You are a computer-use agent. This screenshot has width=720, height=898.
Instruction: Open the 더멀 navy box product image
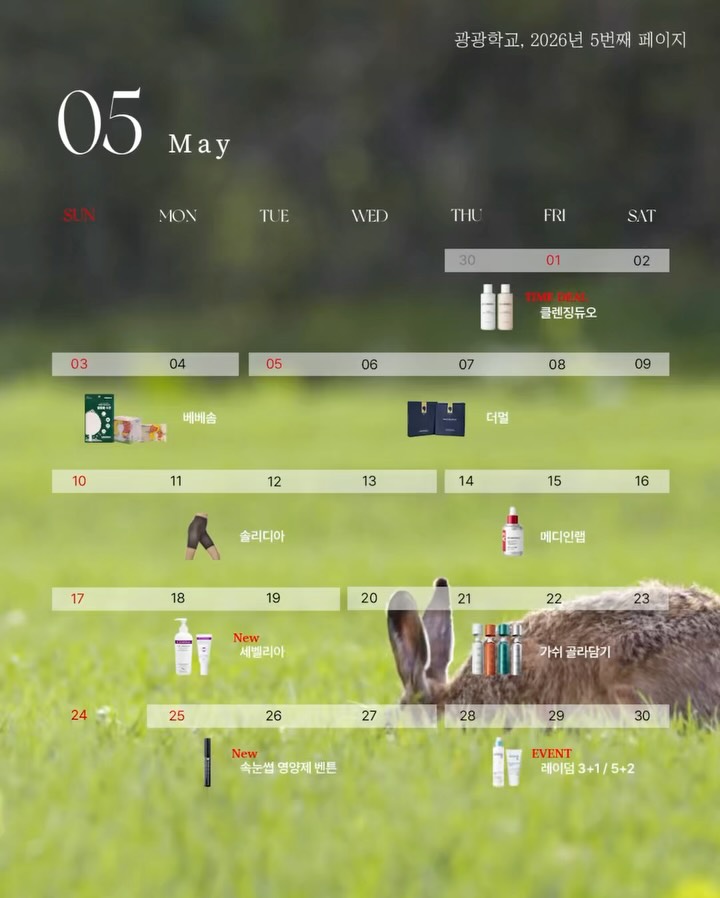[436, 419]
